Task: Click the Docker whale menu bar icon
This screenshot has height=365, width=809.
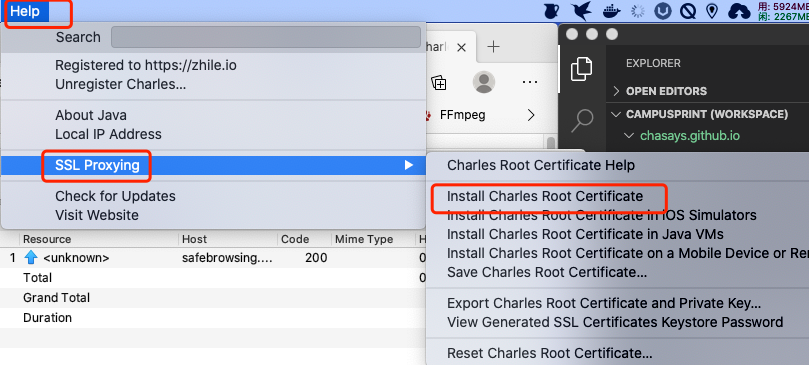Action: 610,11
